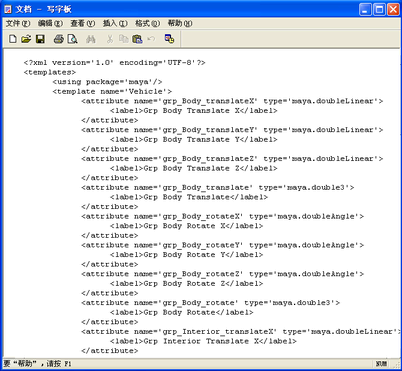Click the WordPad document icon in title bar
Viewport: 402px width, 371px height.
[8, 9]
